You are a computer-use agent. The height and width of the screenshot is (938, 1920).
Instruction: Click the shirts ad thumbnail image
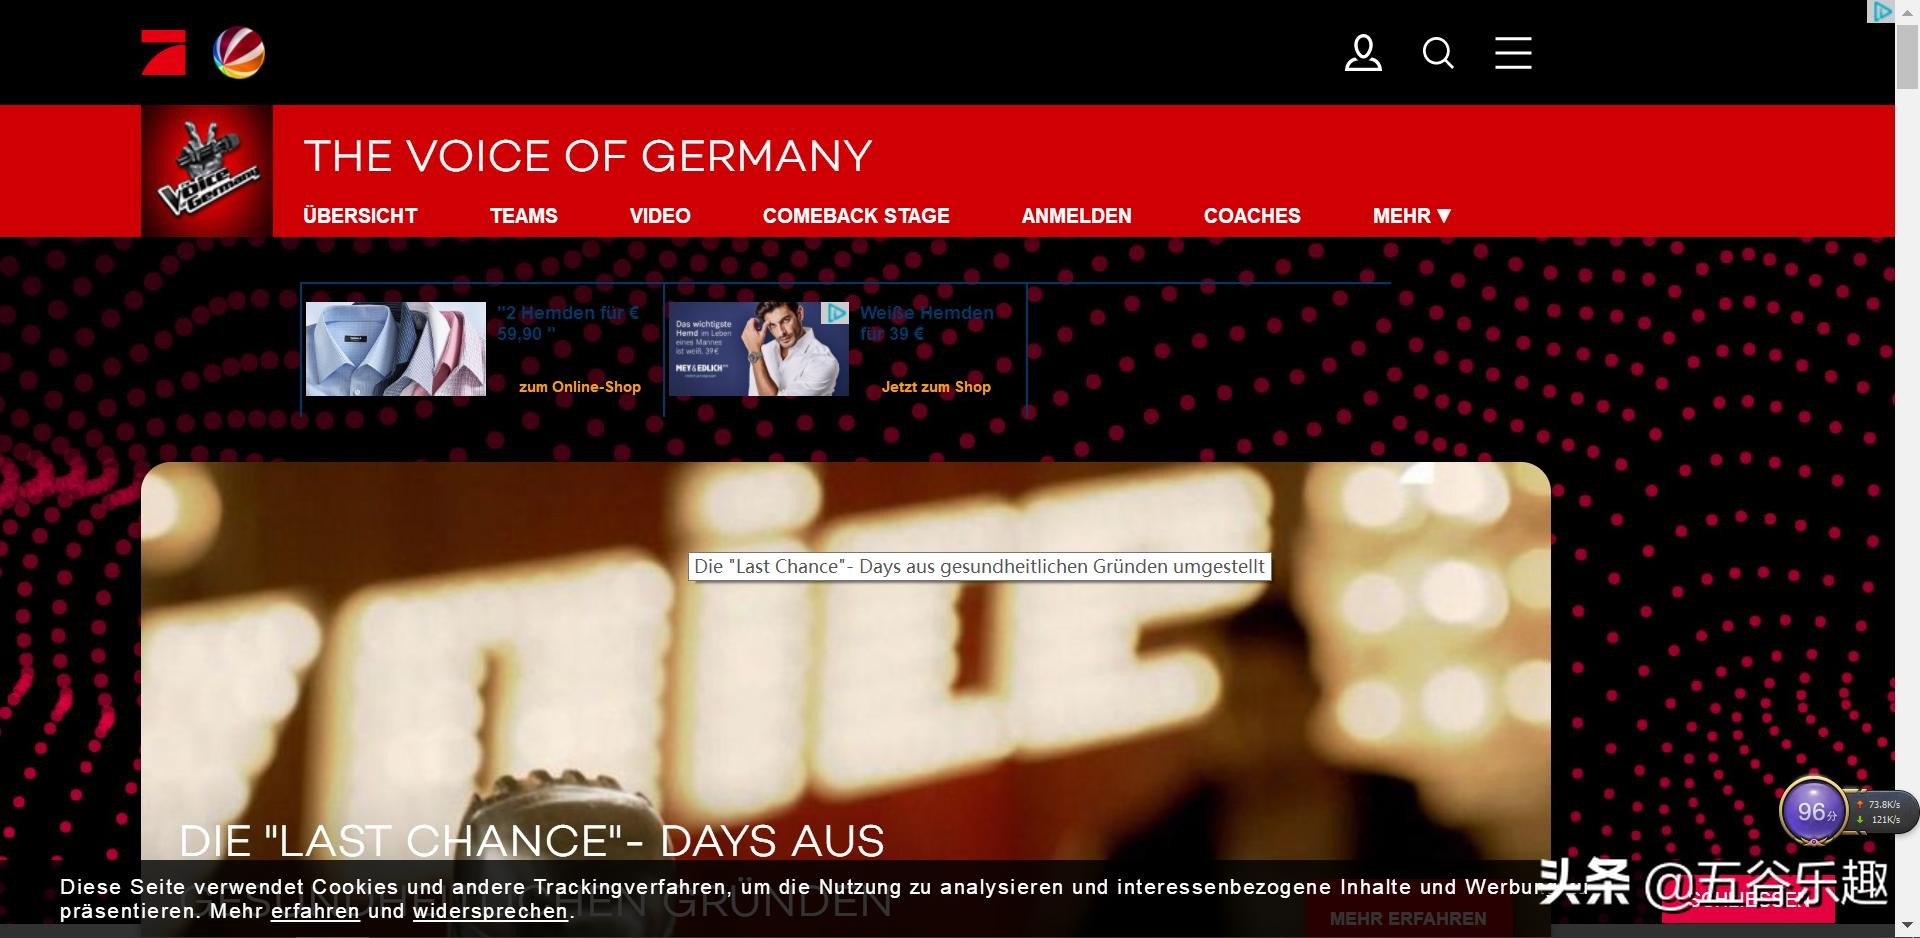click(396, 349)
